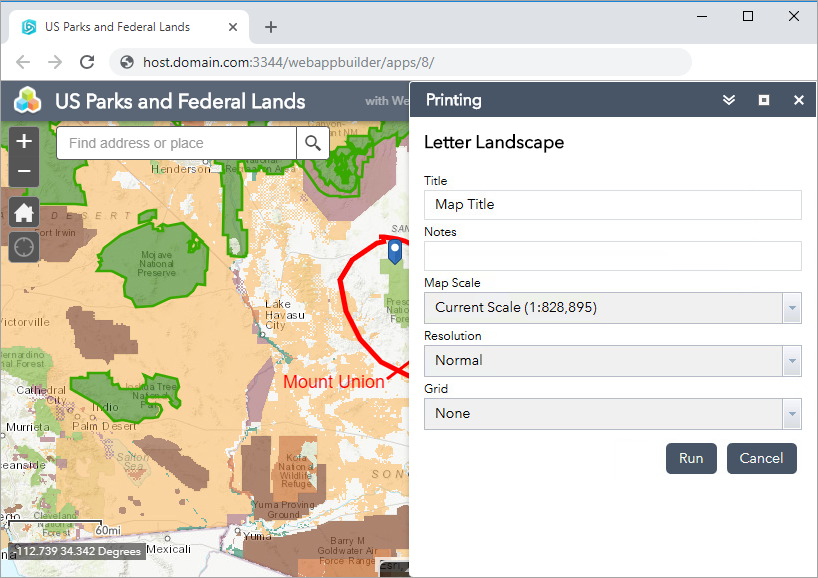Reload the browser page
Viewport: 818px width, 578px height.
pos(87,62)
